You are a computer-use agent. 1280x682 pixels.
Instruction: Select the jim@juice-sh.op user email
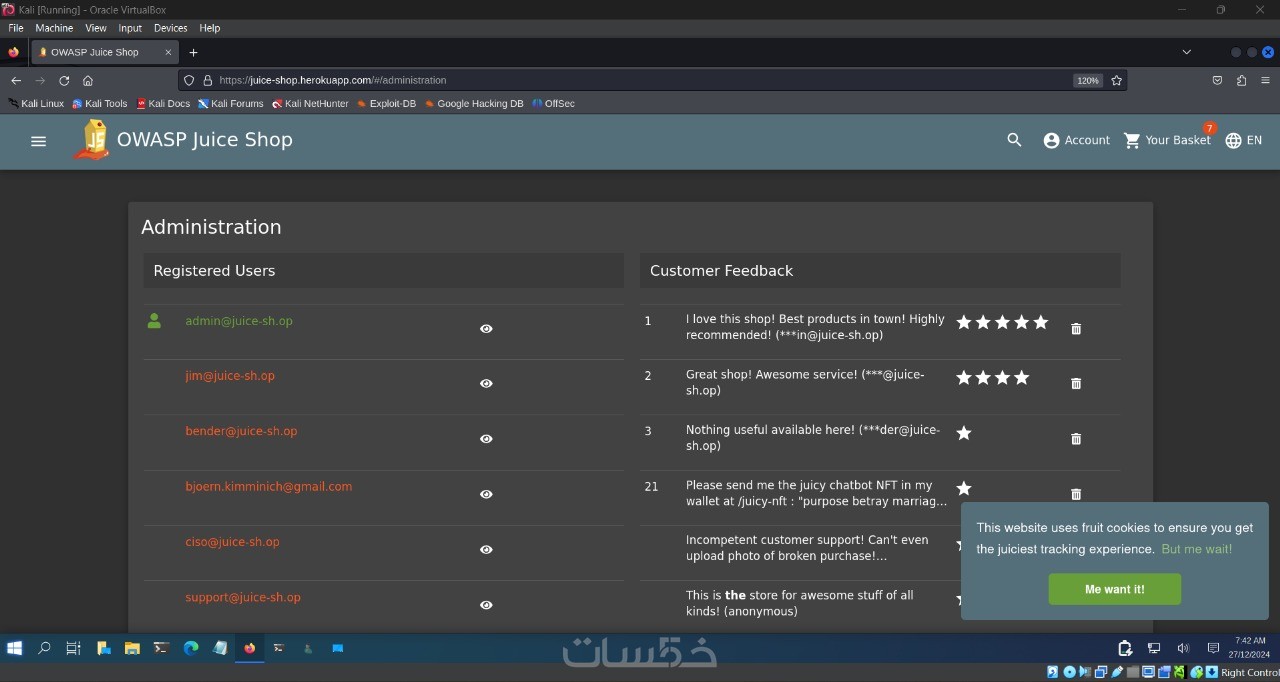coord(230,376)
